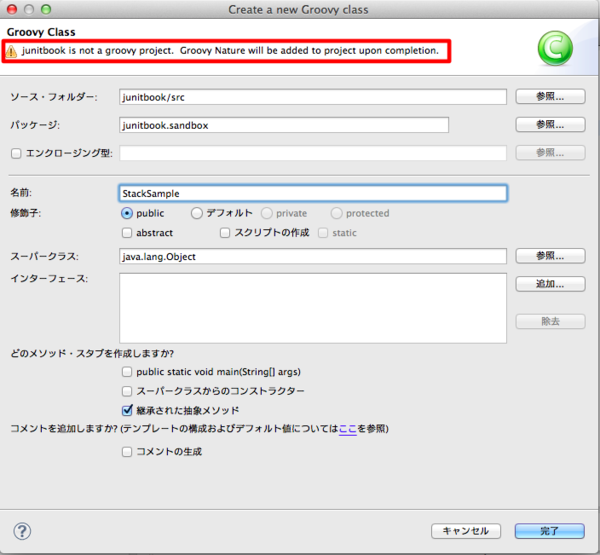Click the green Groovy class icon

click(x=555, y=49)
